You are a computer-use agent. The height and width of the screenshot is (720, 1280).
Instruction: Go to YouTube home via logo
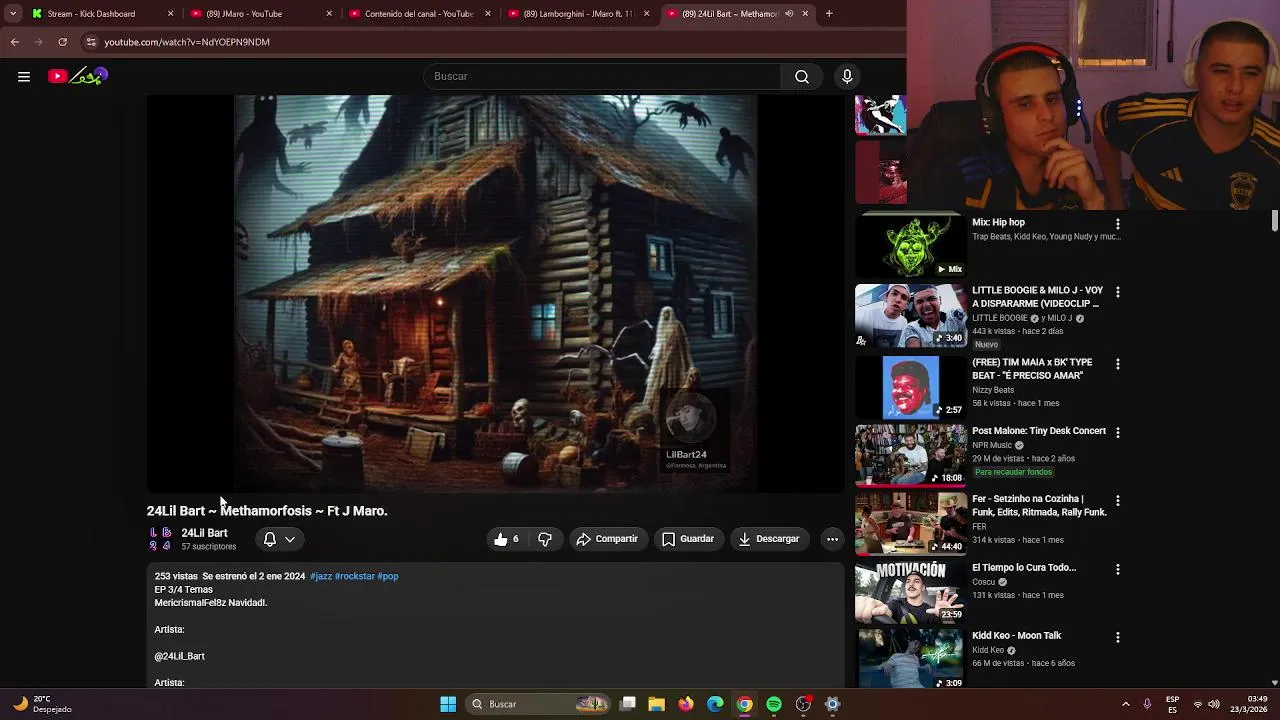77,76
